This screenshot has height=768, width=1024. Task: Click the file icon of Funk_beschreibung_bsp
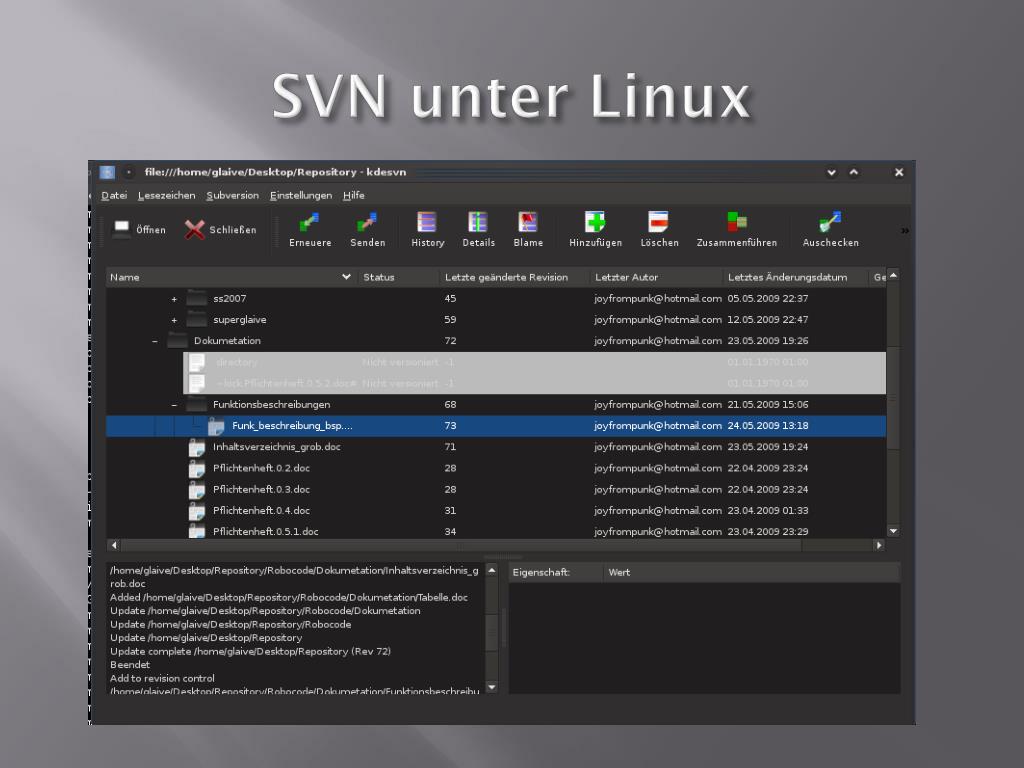pyautogui.click(x=216, y=426)
